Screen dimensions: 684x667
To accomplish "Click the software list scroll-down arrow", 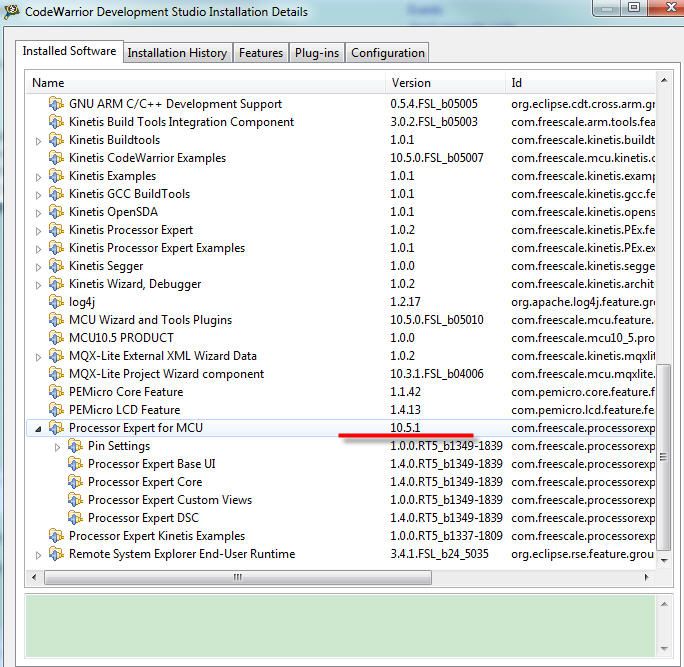I will coord(663,561).
